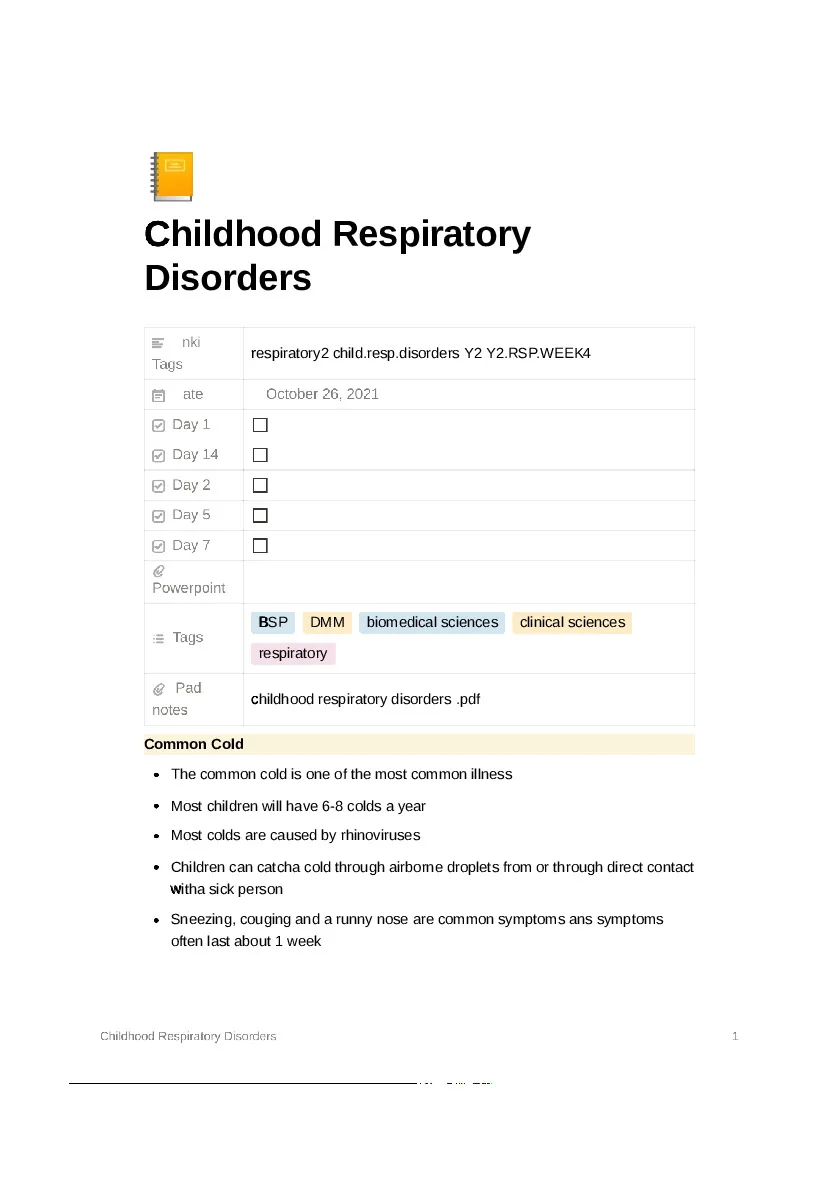Click the biomedical sciences tag

tap(432, 622)
